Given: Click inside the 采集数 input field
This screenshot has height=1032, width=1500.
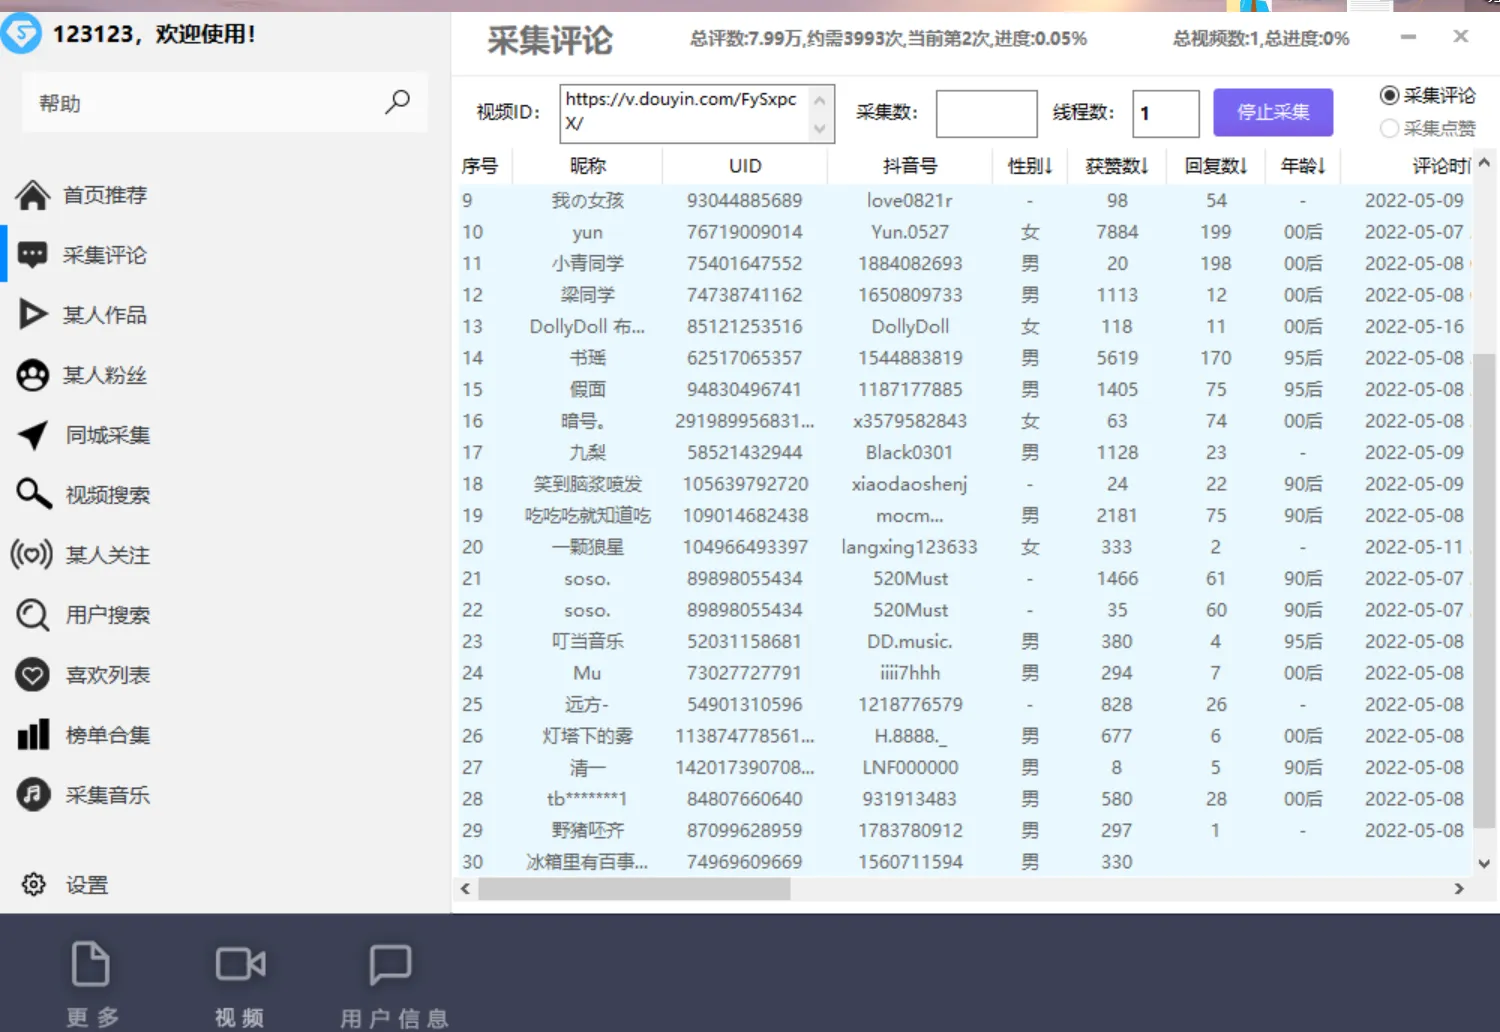Looking at the screenshot, I should point(986,113).
